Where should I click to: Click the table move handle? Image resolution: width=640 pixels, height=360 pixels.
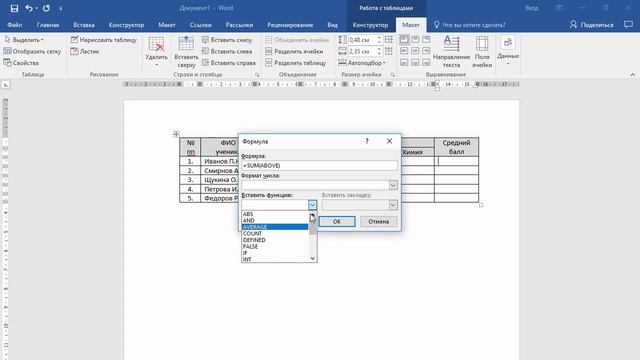point(176,134)
